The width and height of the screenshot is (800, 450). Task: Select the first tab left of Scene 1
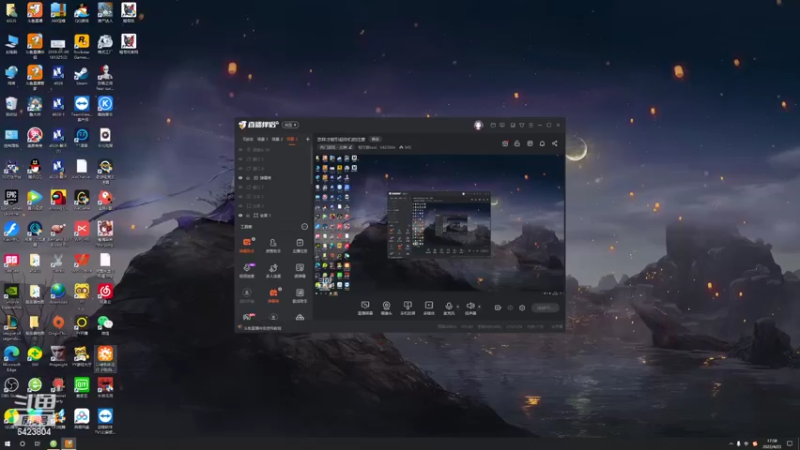click(x=248, y=139)
